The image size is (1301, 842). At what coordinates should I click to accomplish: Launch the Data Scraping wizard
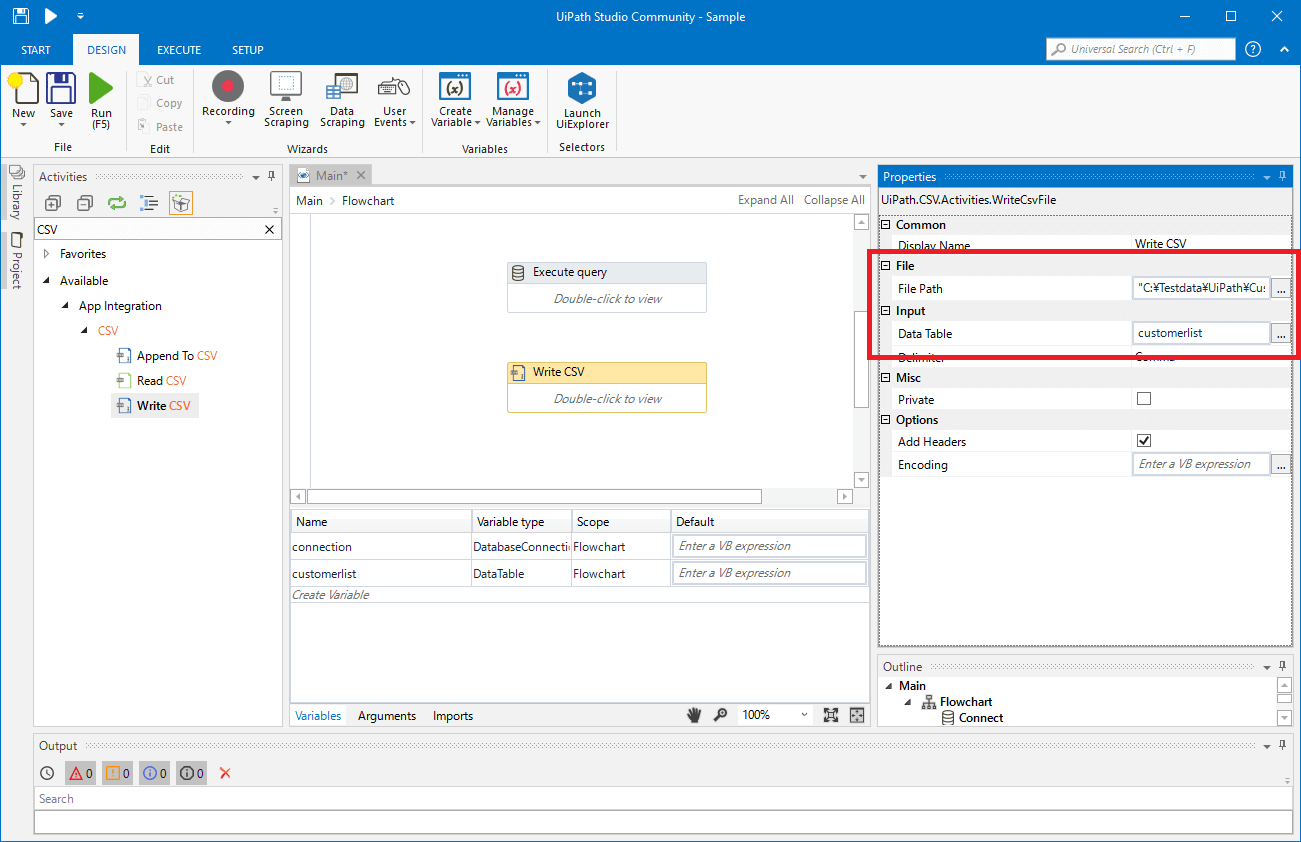pos(342,100)
